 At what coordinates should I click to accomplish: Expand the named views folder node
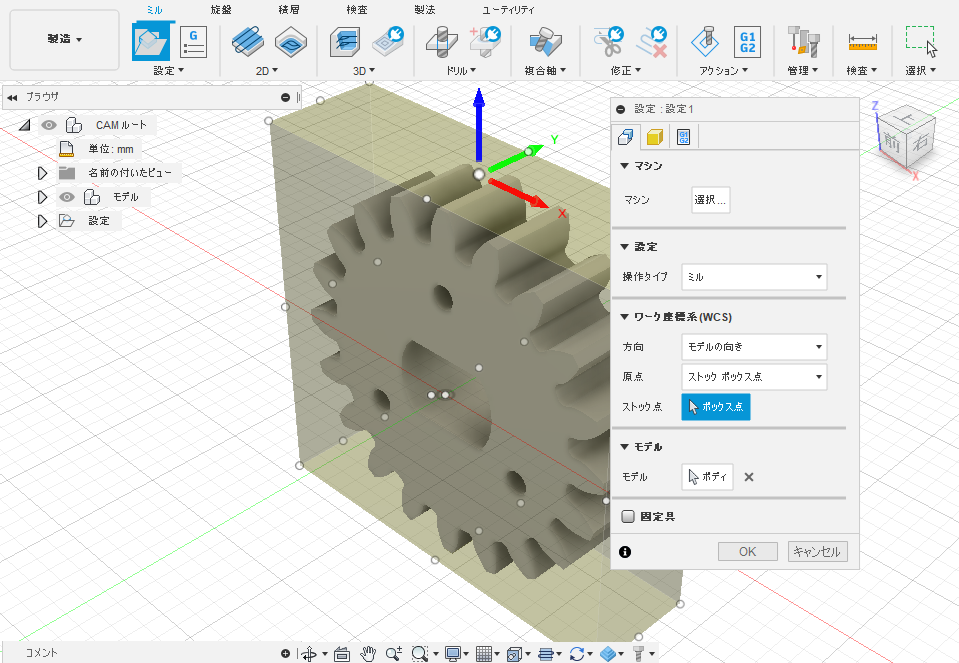(42, 173)
